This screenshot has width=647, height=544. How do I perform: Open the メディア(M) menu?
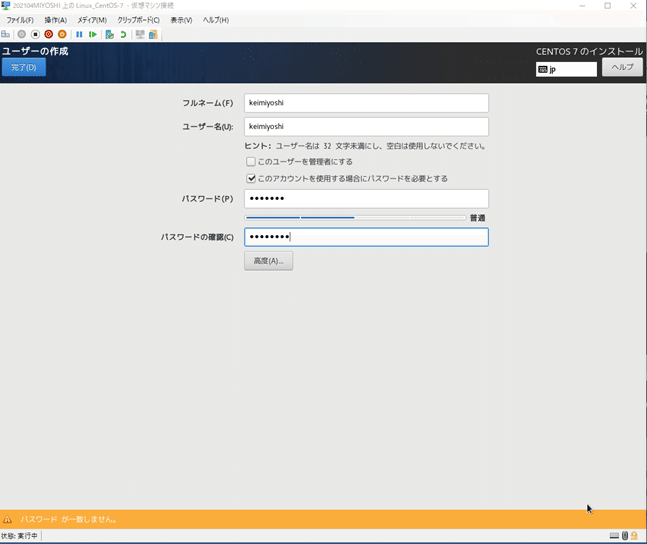pyautogui.click(x=92, y=20)
